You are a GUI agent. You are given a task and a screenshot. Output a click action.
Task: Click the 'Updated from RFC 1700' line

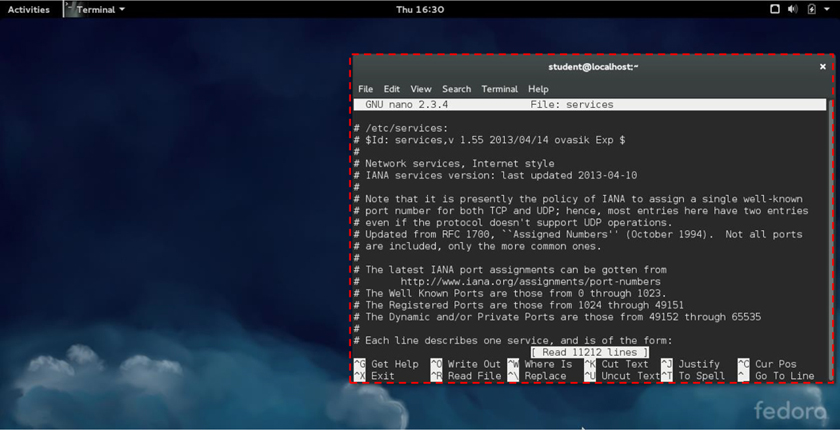[578, 235]
